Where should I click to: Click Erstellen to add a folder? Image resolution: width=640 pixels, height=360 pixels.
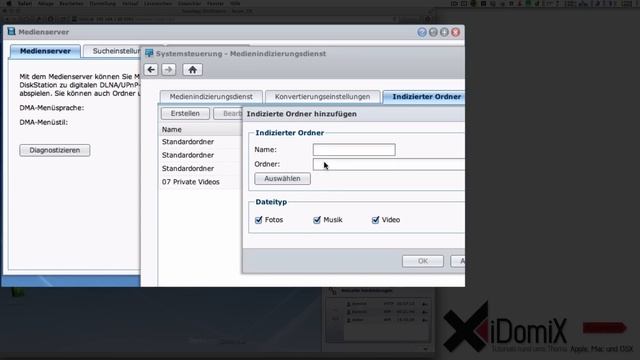click(185, 113)
